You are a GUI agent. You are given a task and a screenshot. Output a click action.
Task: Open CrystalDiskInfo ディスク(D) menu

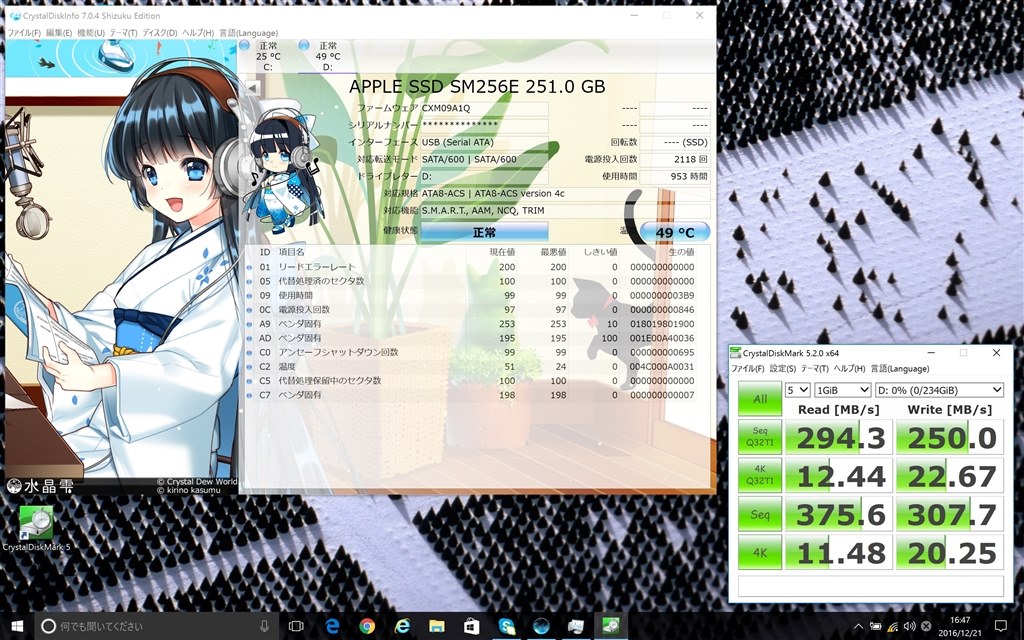[x=159, y=33]
